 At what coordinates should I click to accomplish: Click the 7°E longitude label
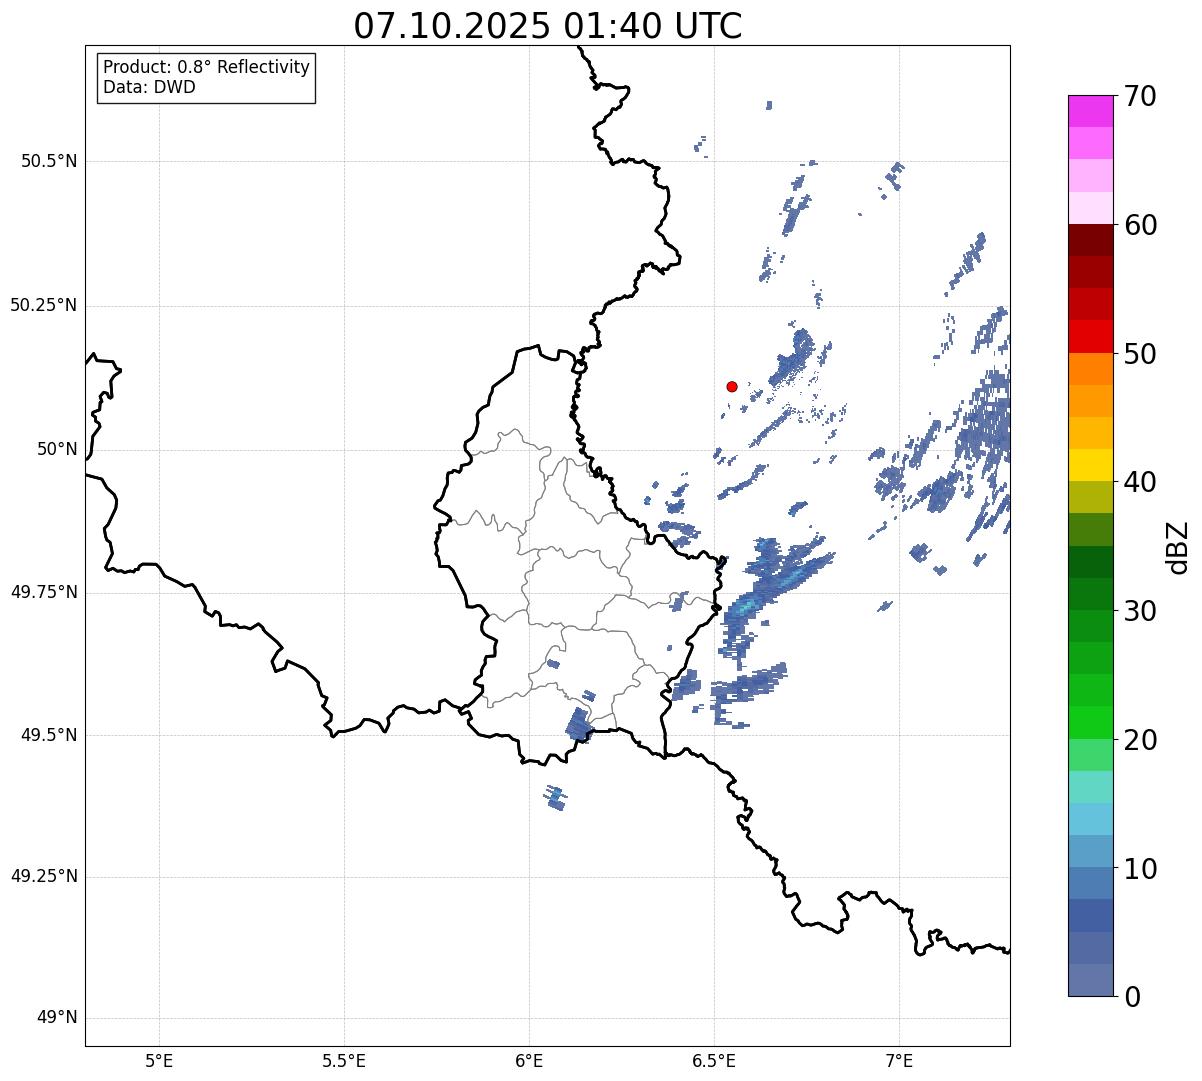(899, 1060)
